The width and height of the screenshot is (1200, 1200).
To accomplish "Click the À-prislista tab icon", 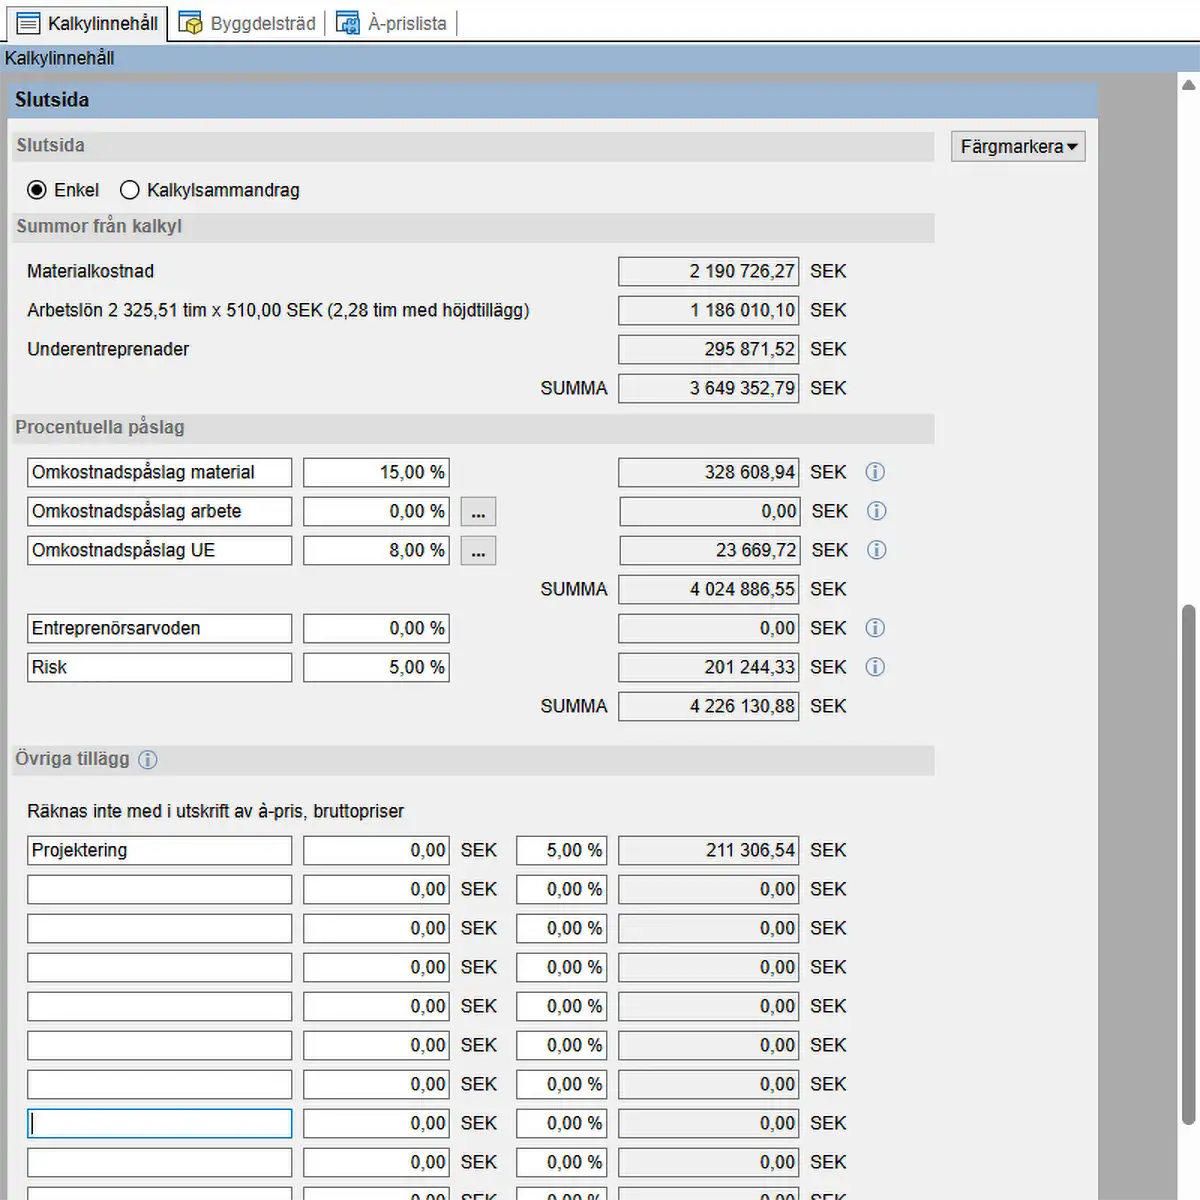I will [347, 23].
